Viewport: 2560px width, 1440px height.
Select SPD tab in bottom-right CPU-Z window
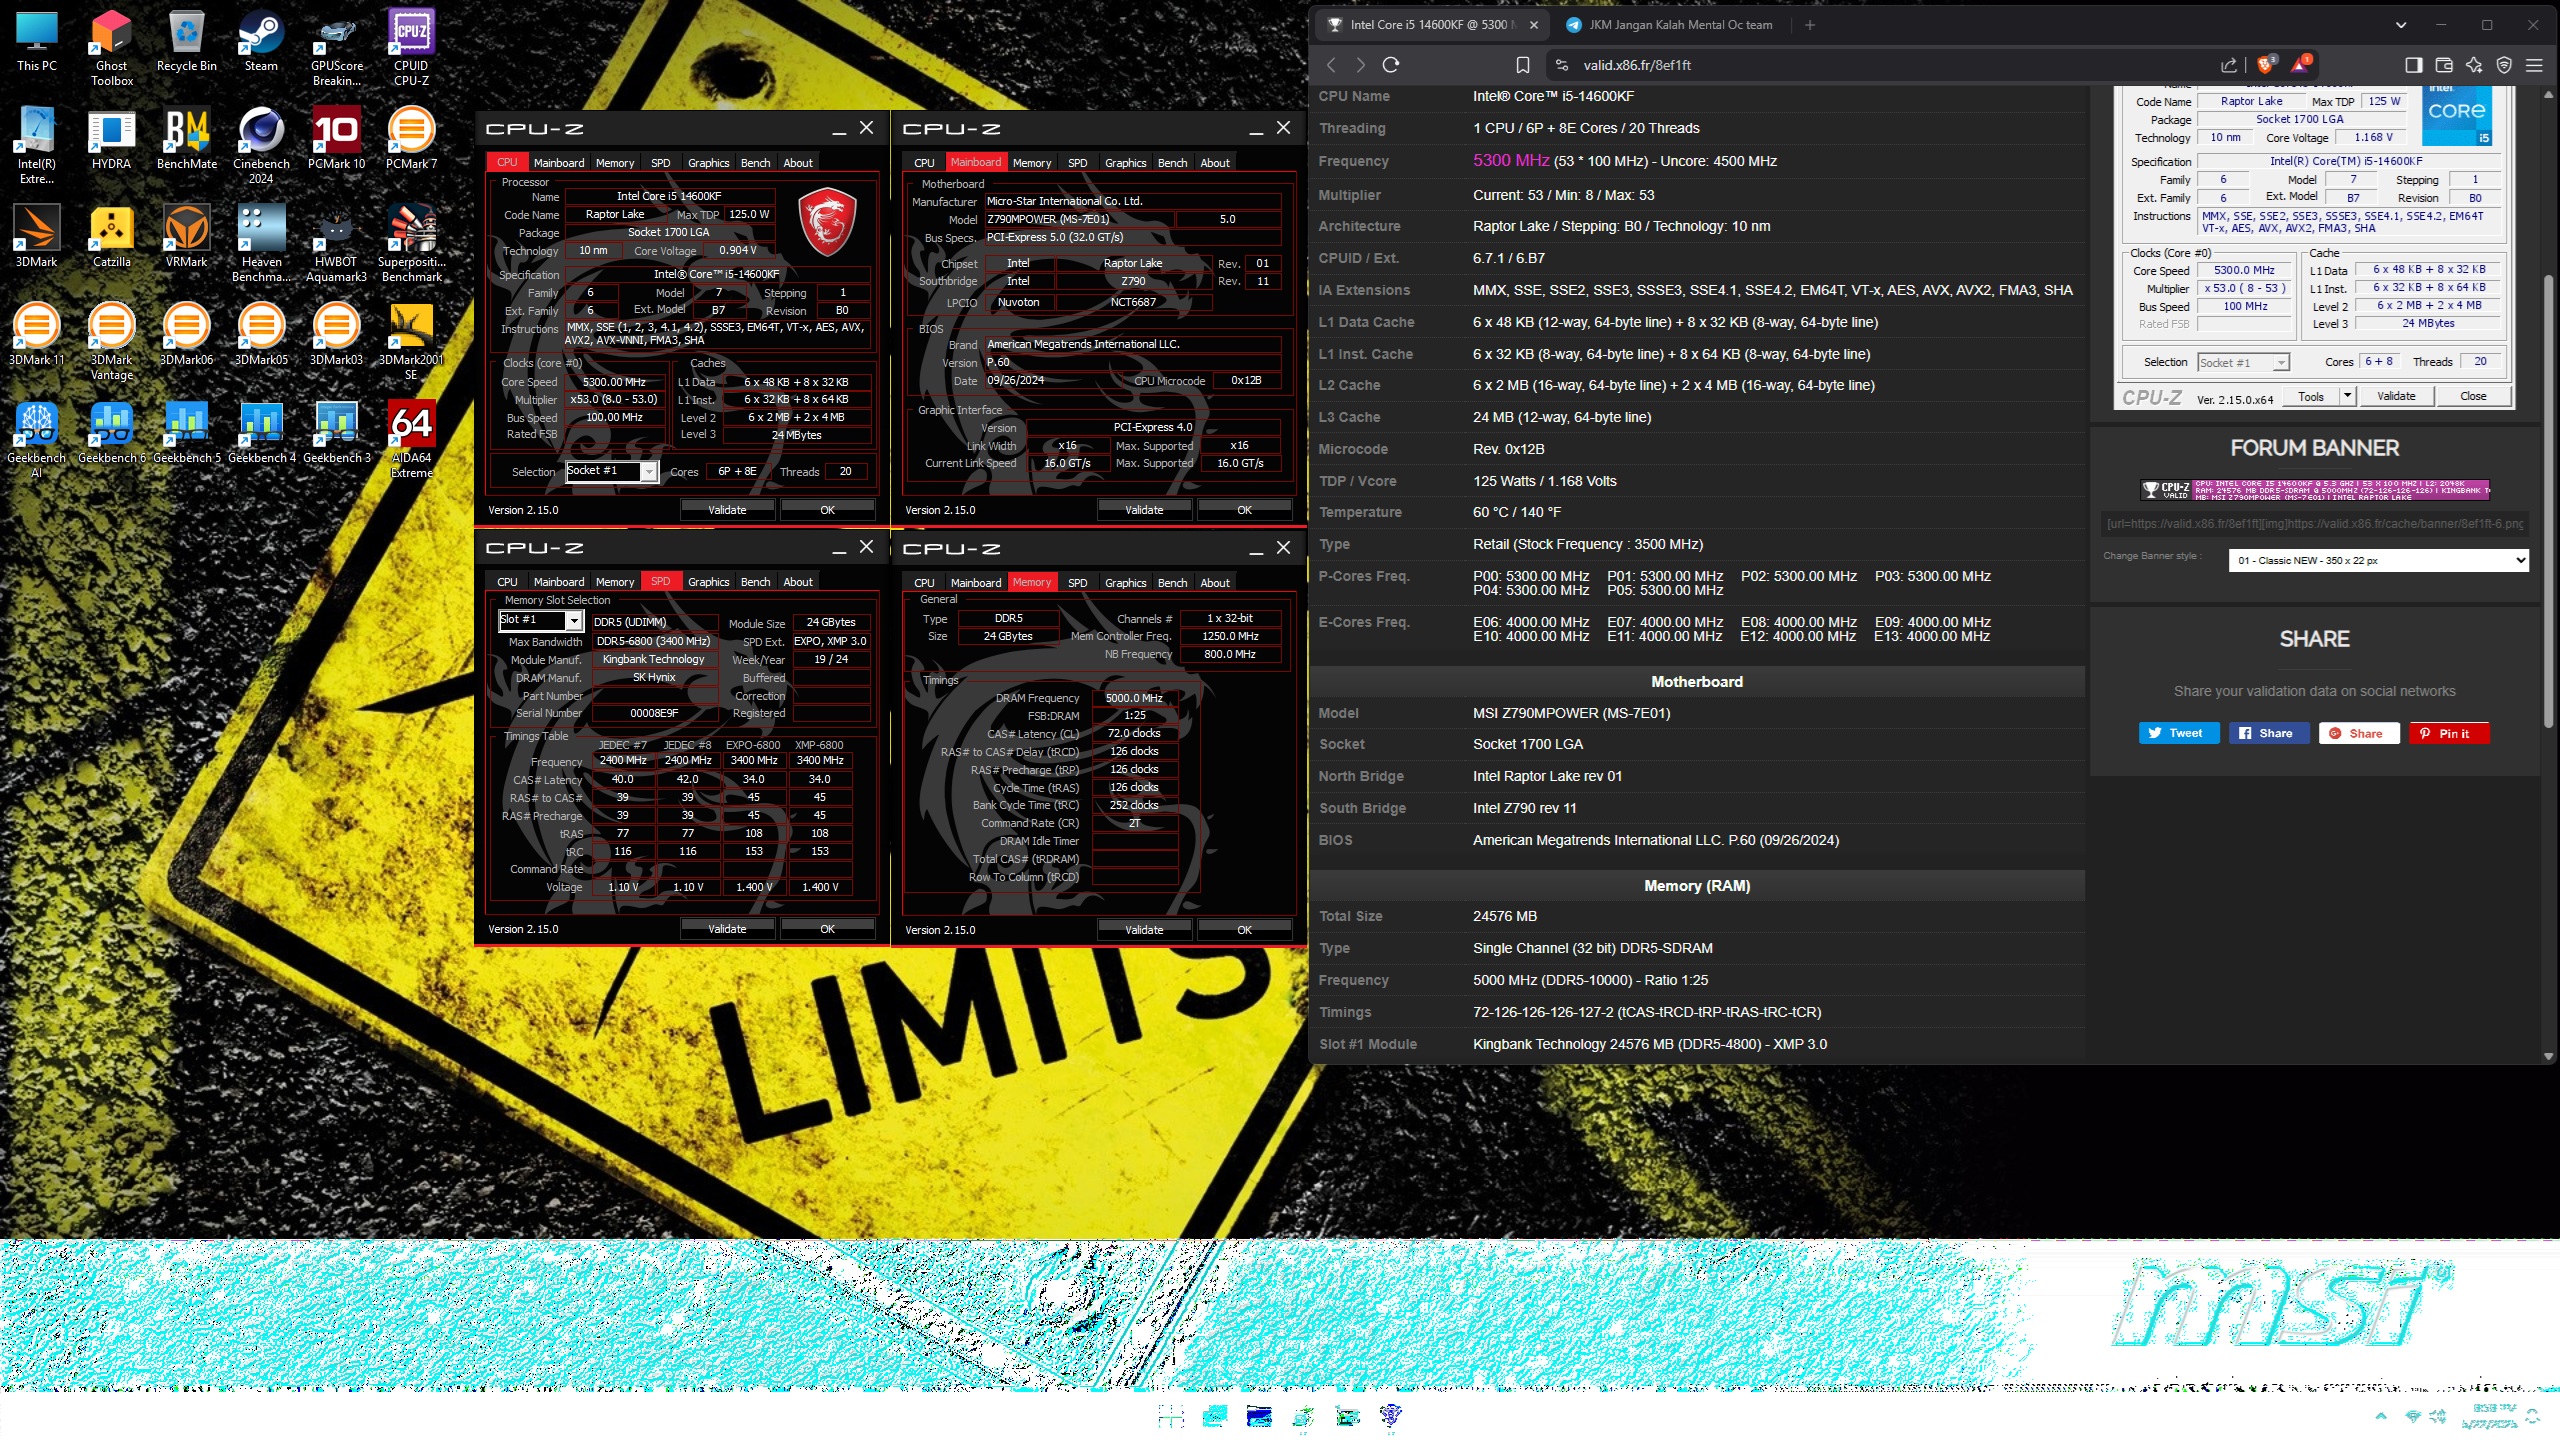coord(1077,582)
